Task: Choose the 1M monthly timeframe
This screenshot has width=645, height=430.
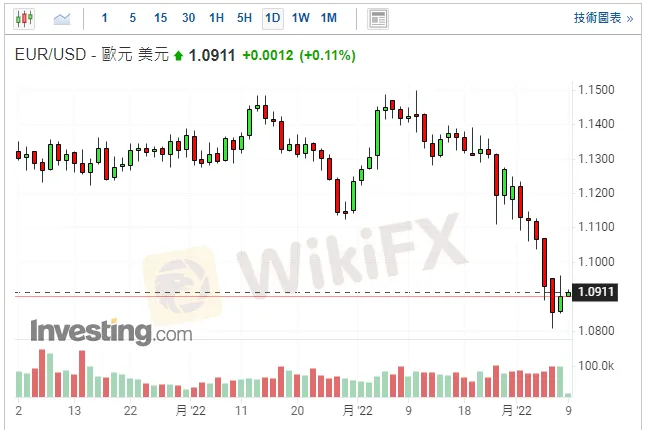Action: (329, 18)
